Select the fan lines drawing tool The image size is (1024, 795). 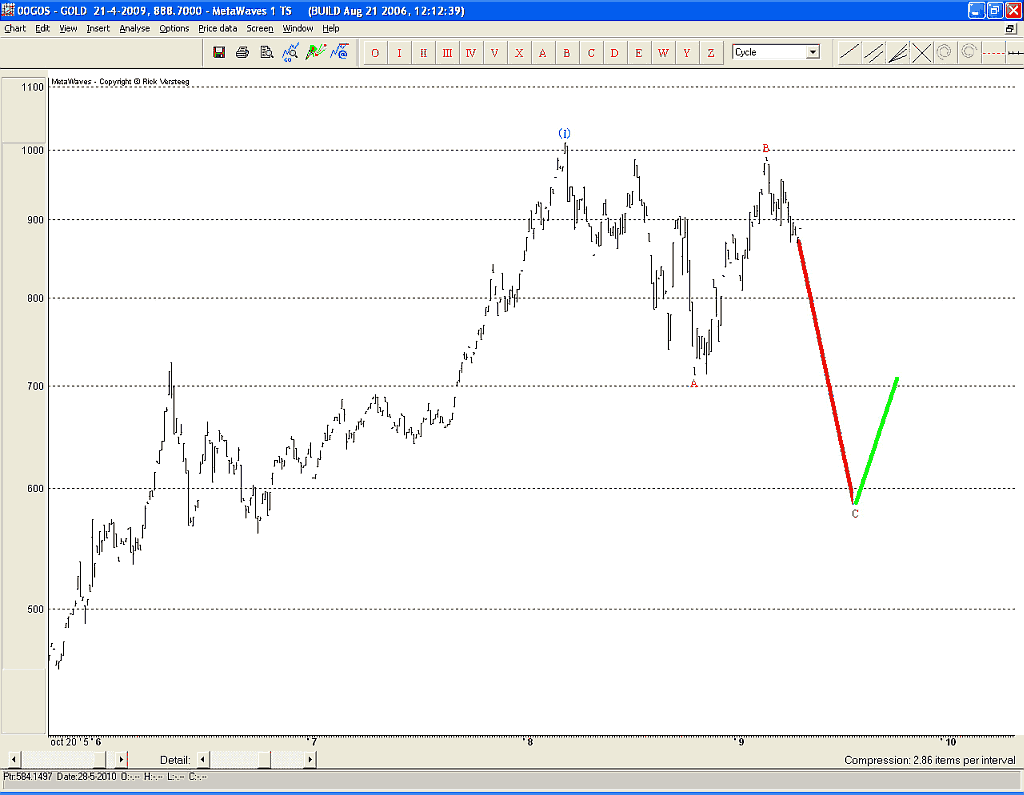897,52
